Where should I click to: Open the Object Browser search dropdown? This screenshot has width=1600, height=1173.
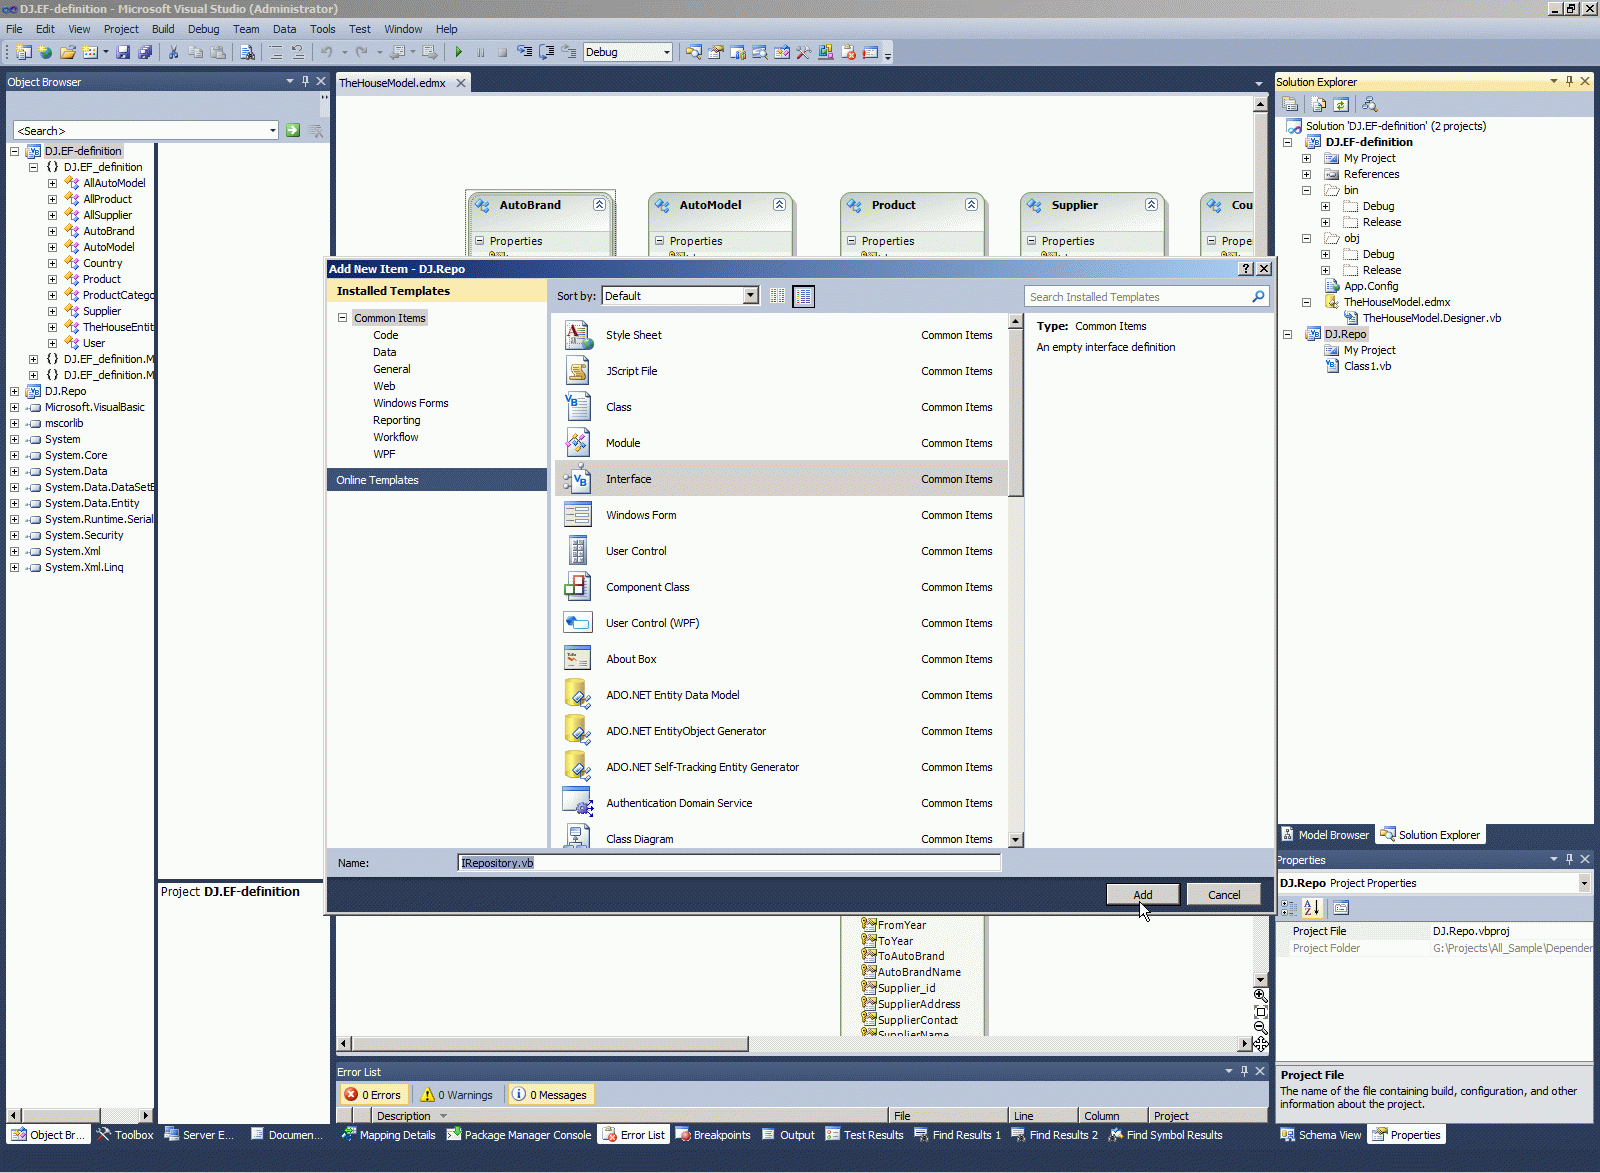(x=272, y=131)
